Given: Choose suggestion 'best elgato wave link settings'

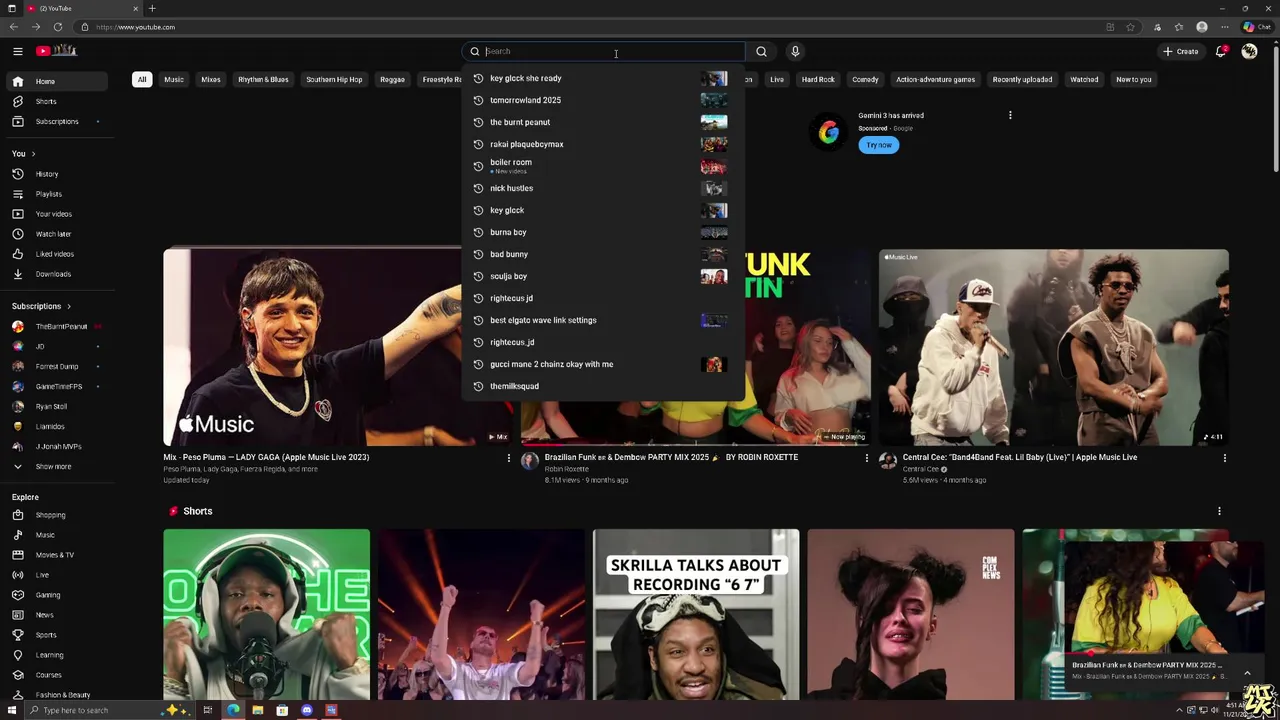Looking at the screenshot, I should [604, 320].
